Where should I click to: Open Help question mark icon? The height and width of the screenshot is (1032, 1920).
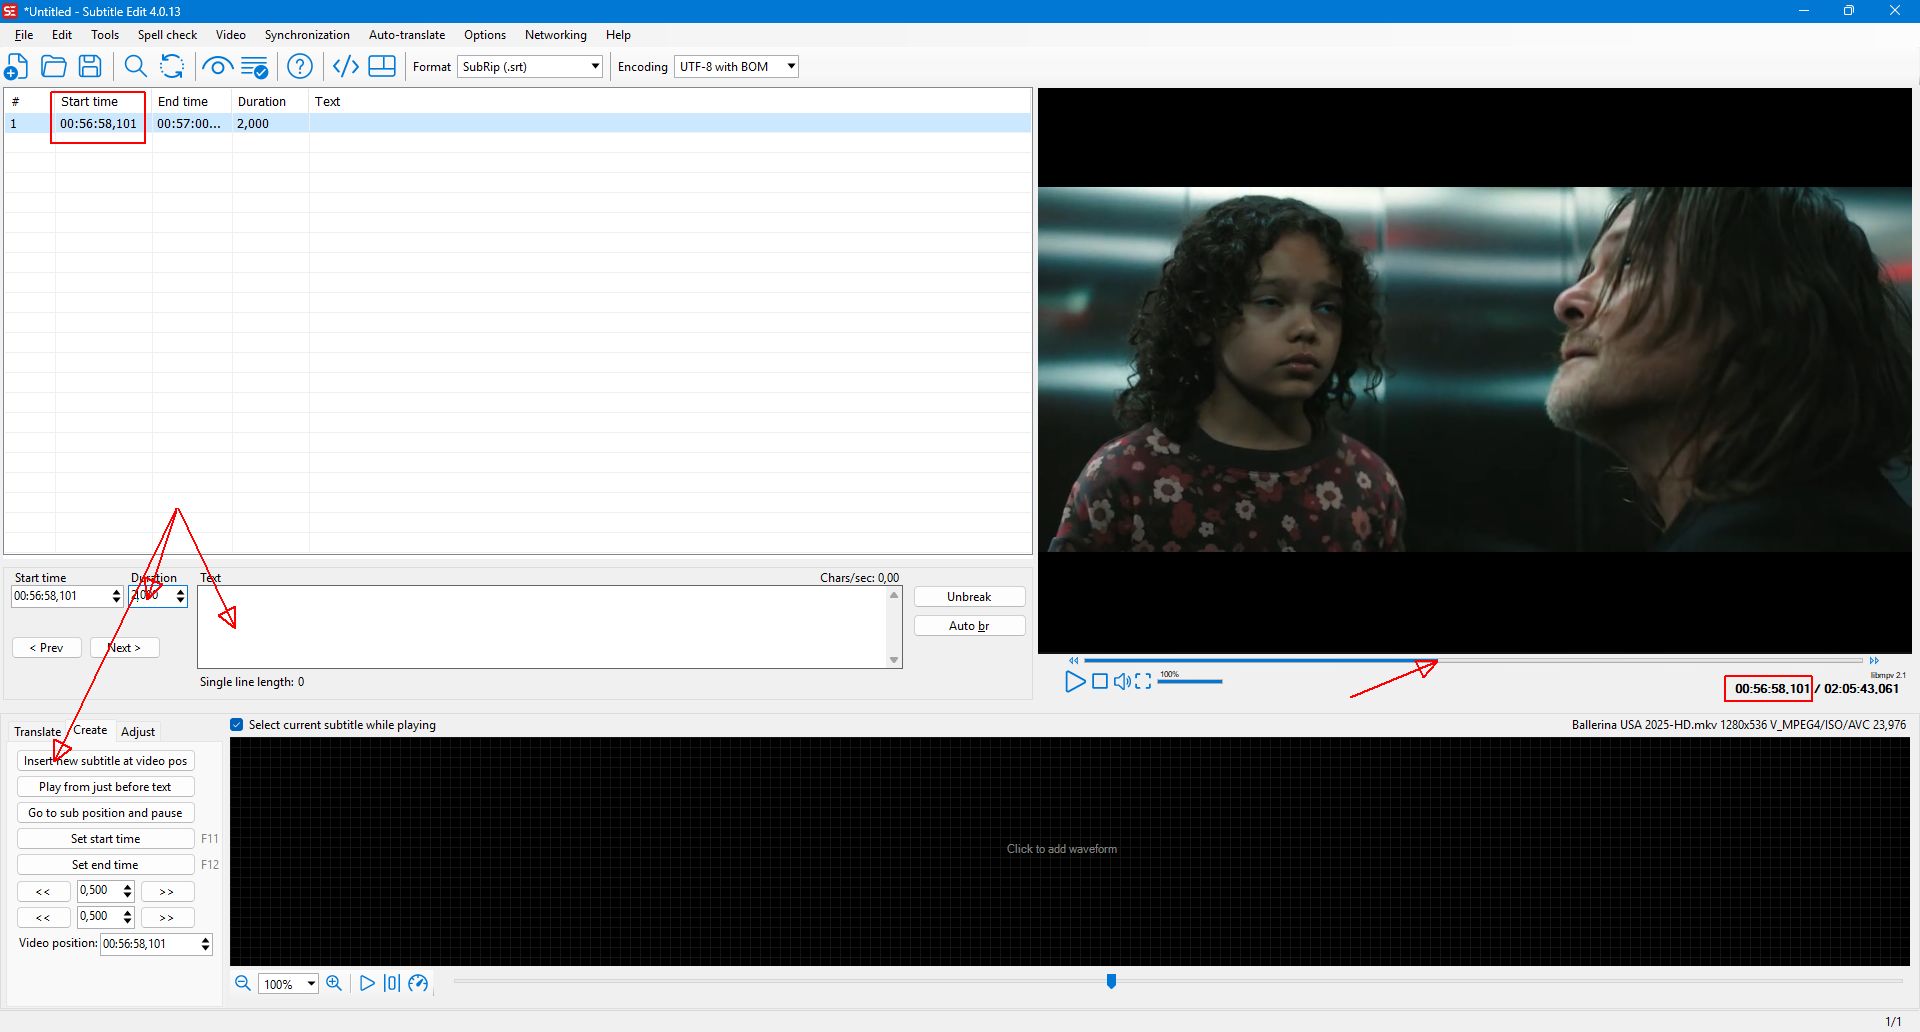point(300,67)
